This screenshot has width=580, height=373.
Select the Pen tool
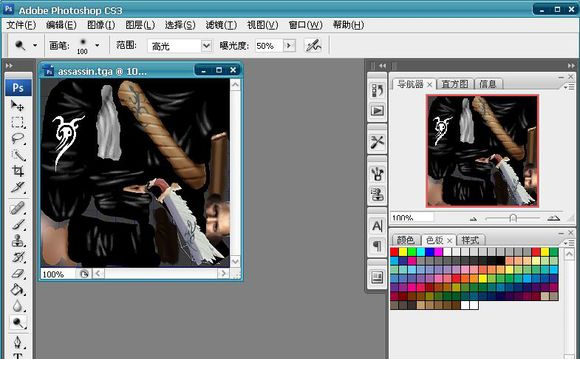(x=17, y=341)
